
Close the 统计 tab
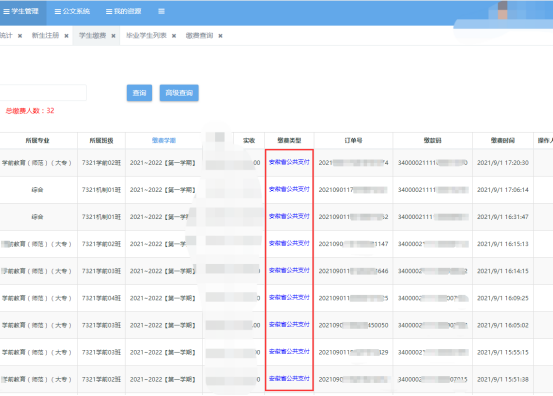point(20,36)
